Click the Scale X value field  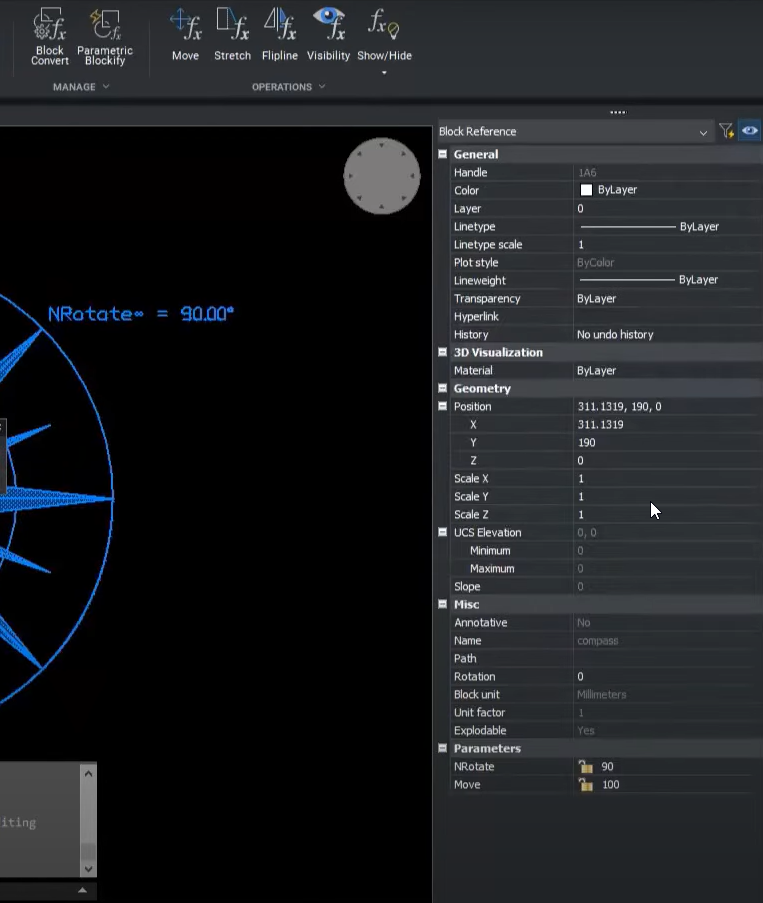[660, 479]
